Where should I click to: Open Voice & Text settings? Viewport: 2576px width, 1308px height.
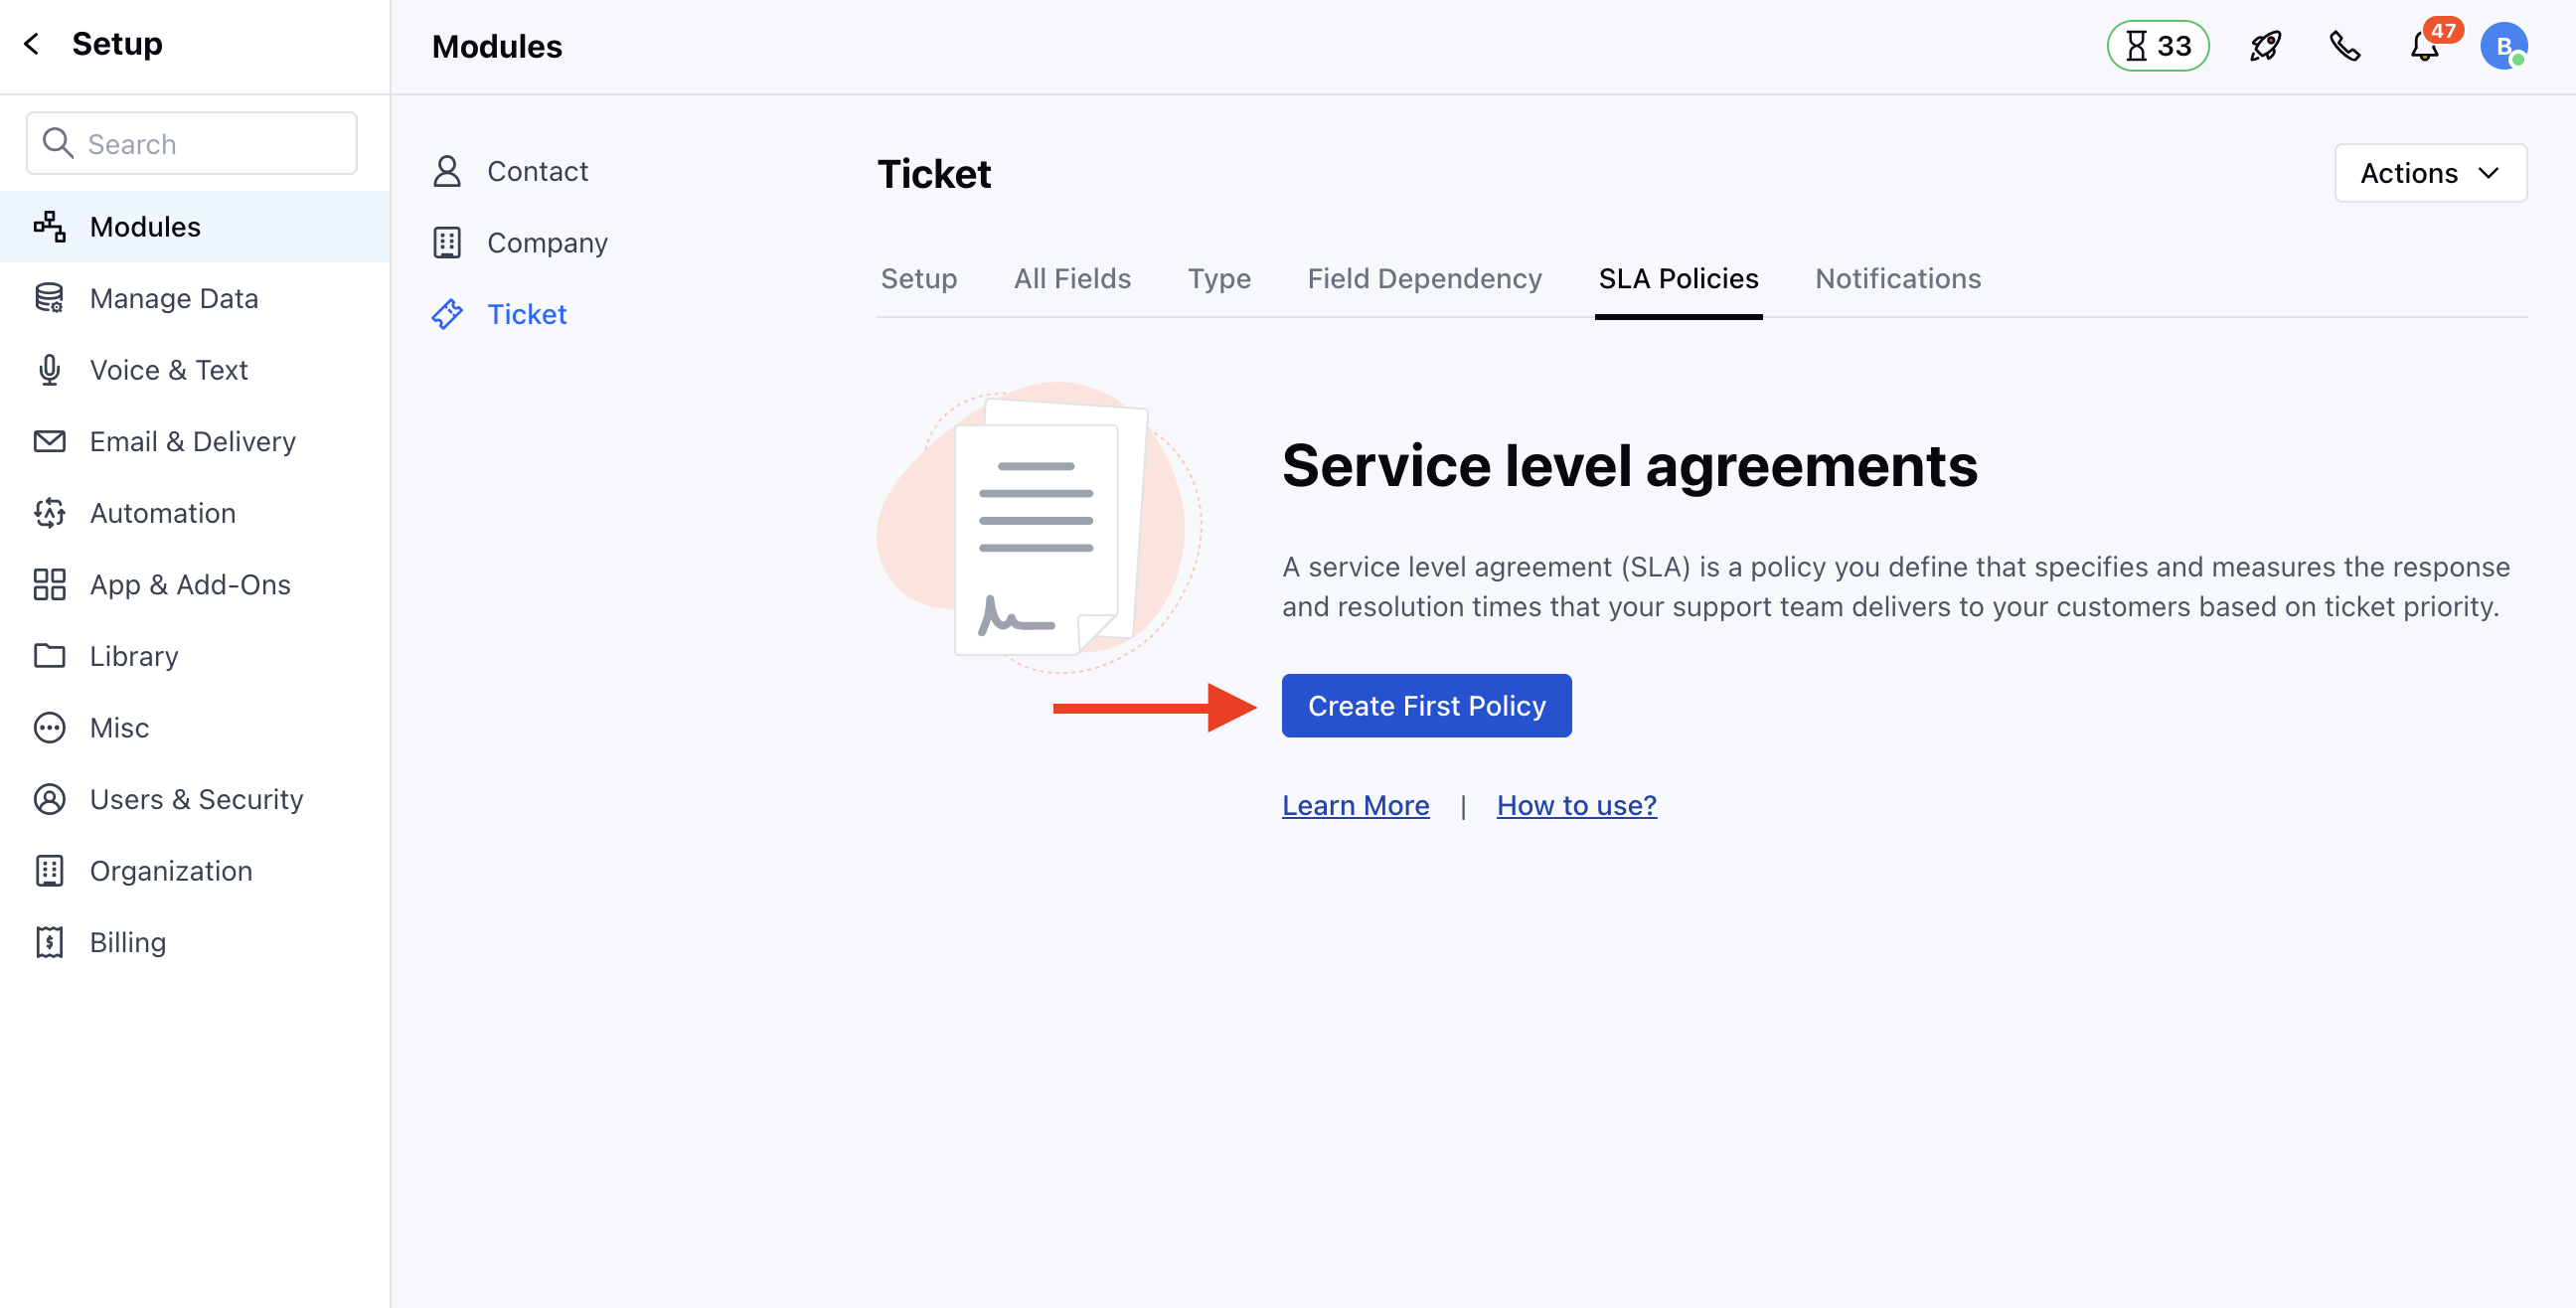(168, 370)
